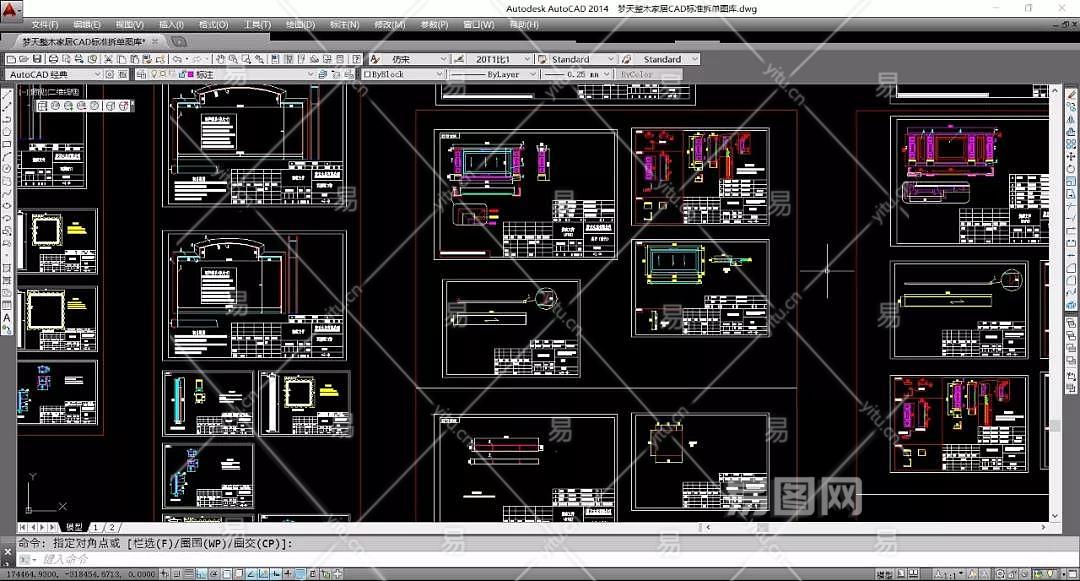Expand the 标注 layer dropdown list

click(311, 74)
